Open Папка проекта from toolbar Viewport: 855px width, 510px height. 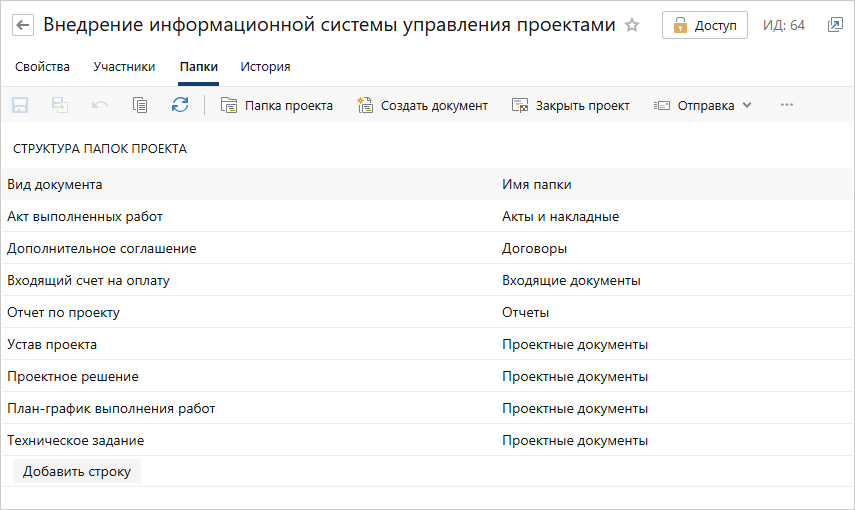(x=277, y=105)
